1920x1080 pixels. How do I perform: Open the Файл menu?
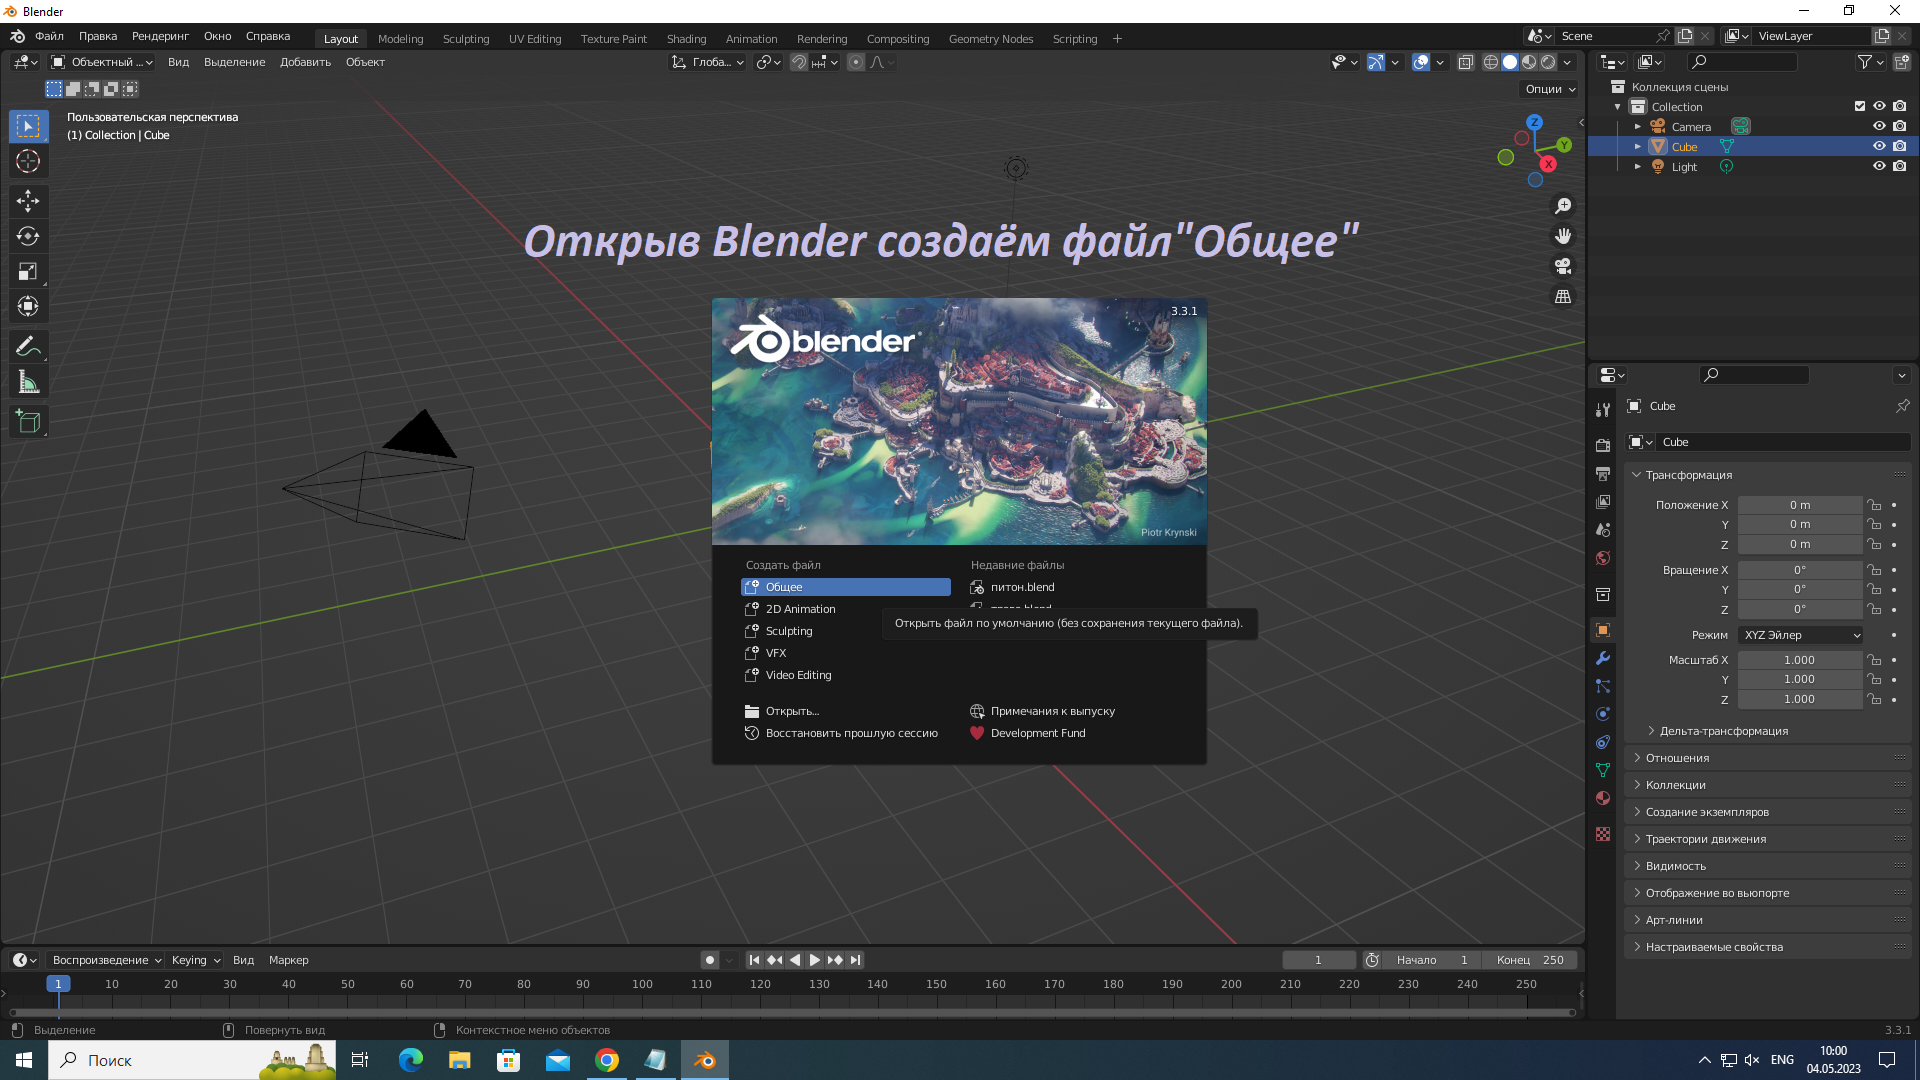point(49,36)
